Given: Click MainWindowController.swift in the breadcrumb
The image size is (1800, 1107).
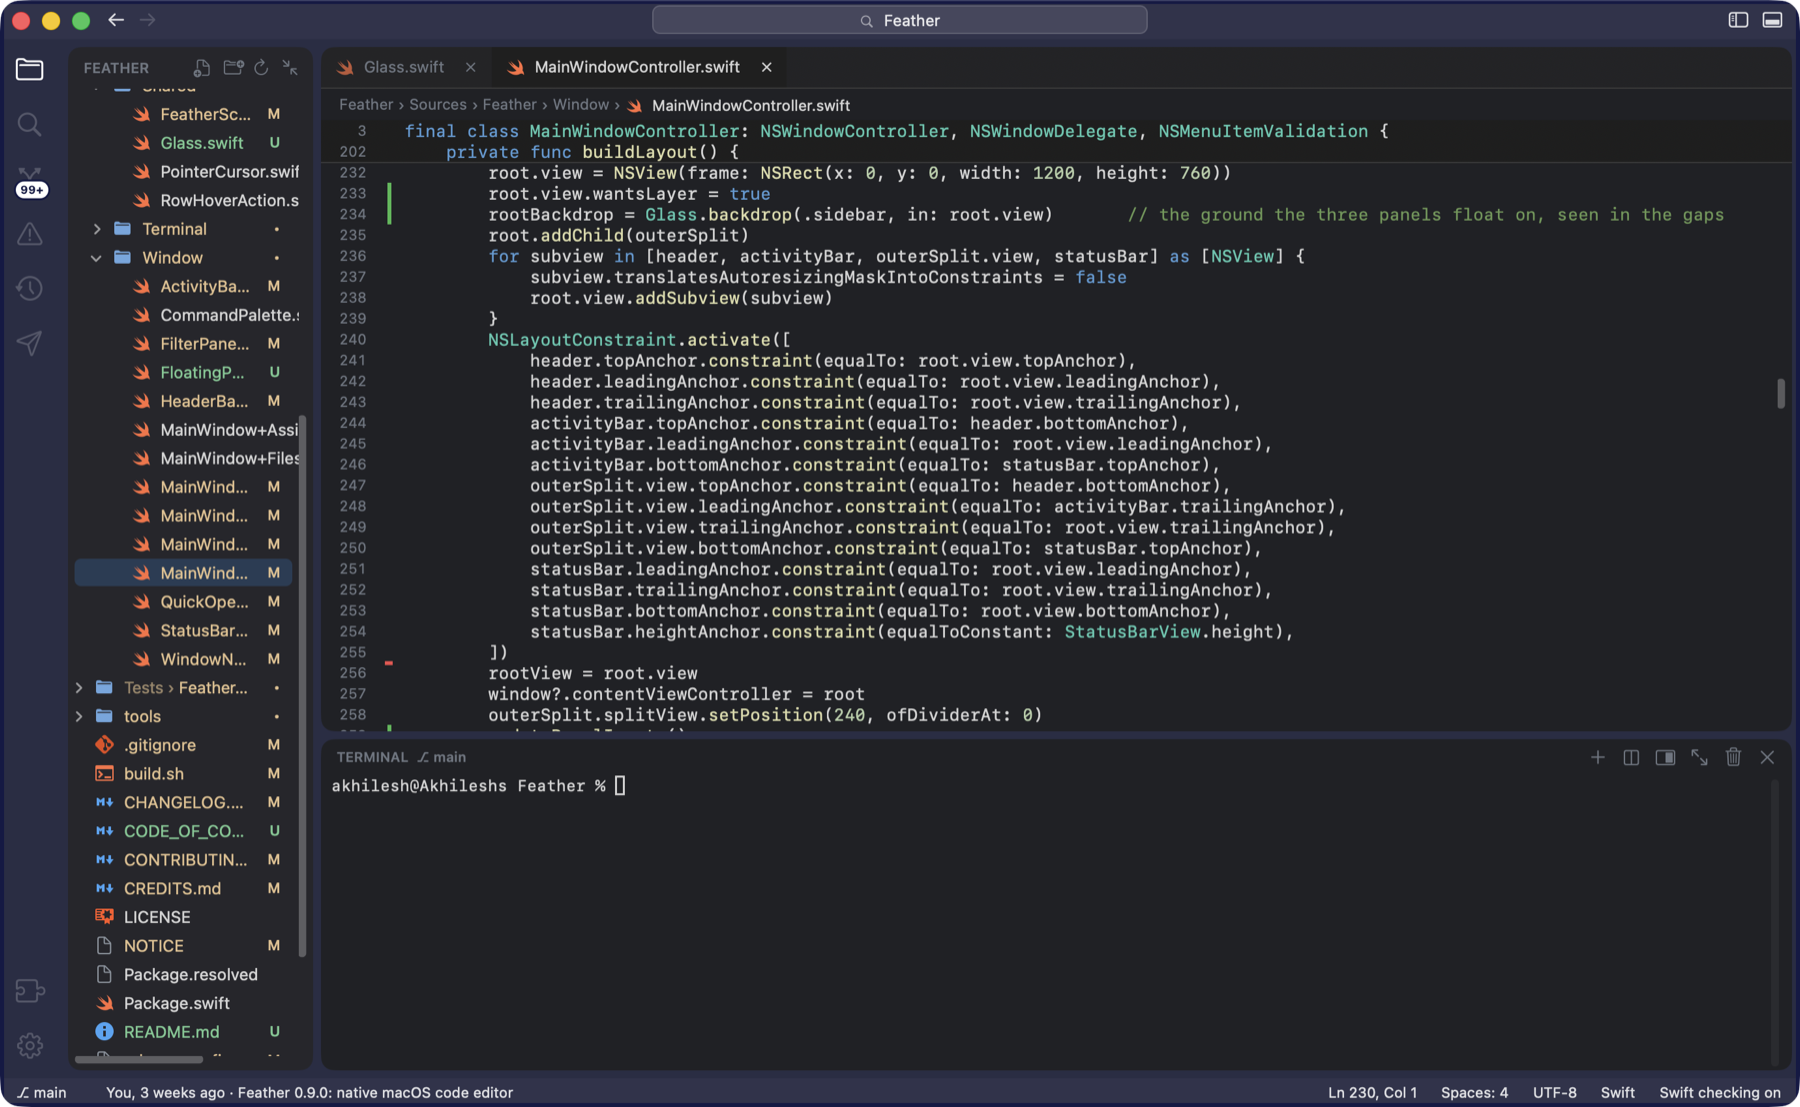Looking at the screenshot, I should click(x=750, y=105).
